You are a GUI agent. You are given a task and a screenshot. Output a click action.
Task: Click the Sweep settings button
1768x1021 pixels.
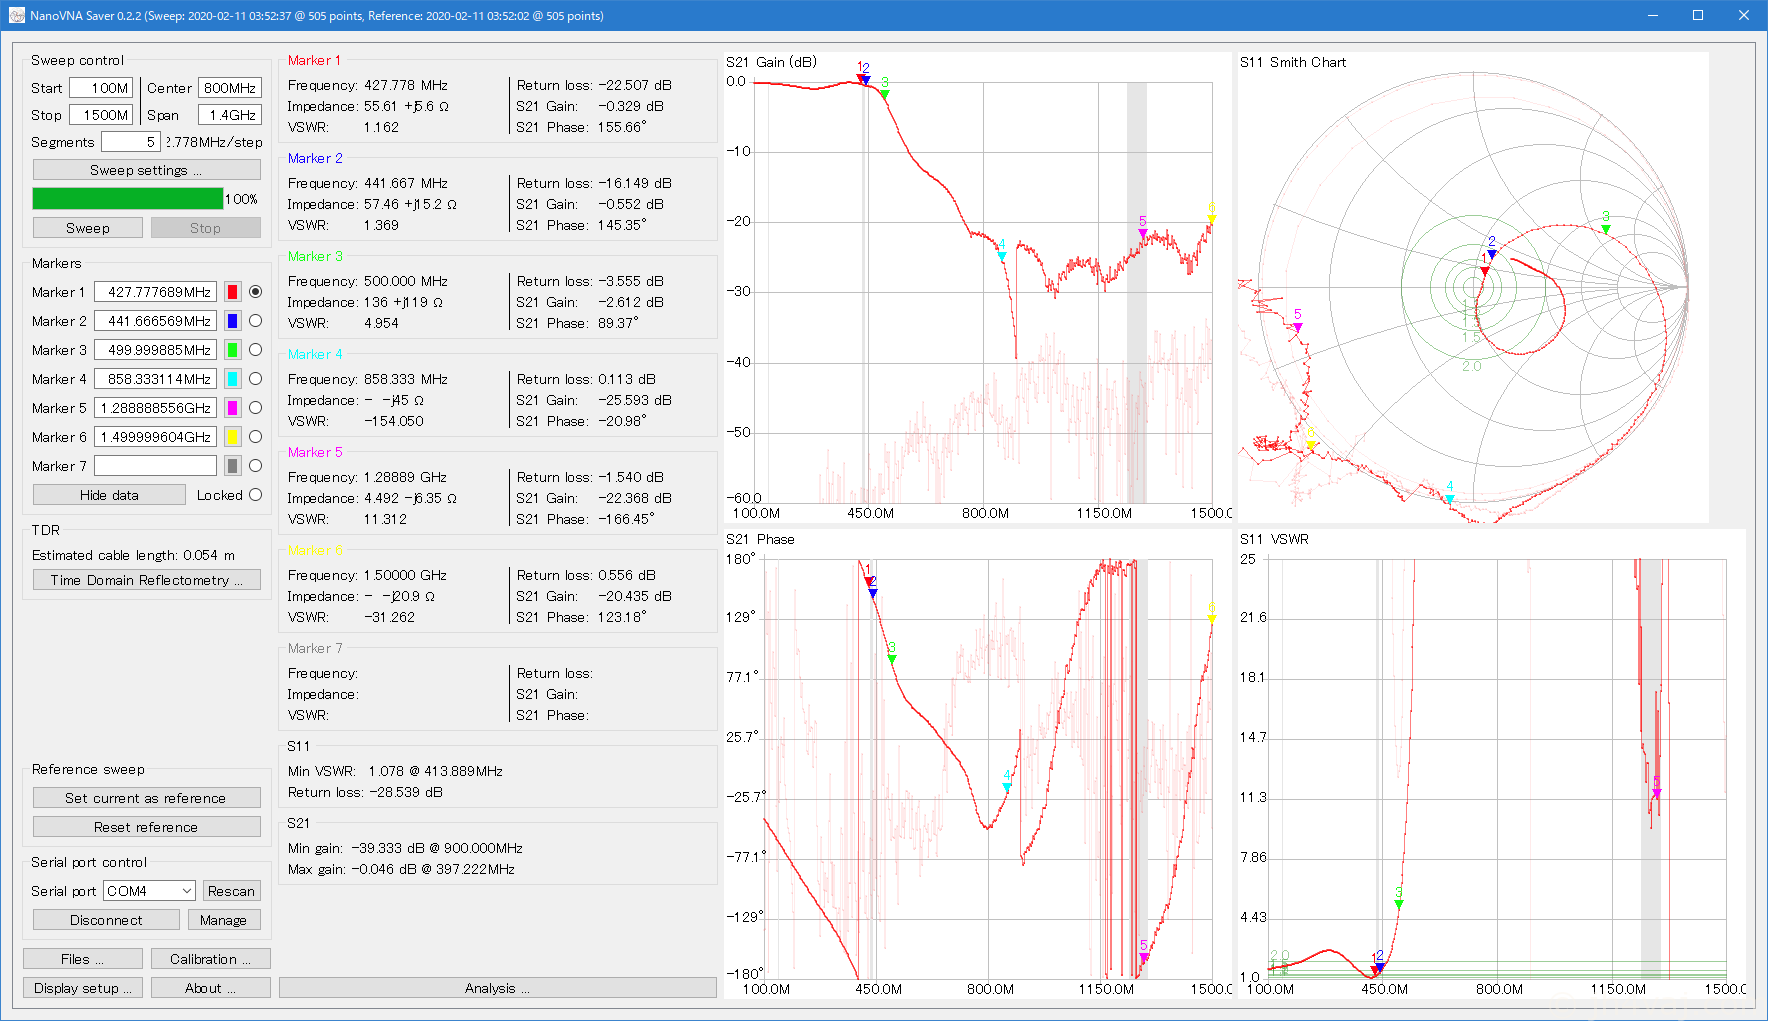tap(146, 170)
